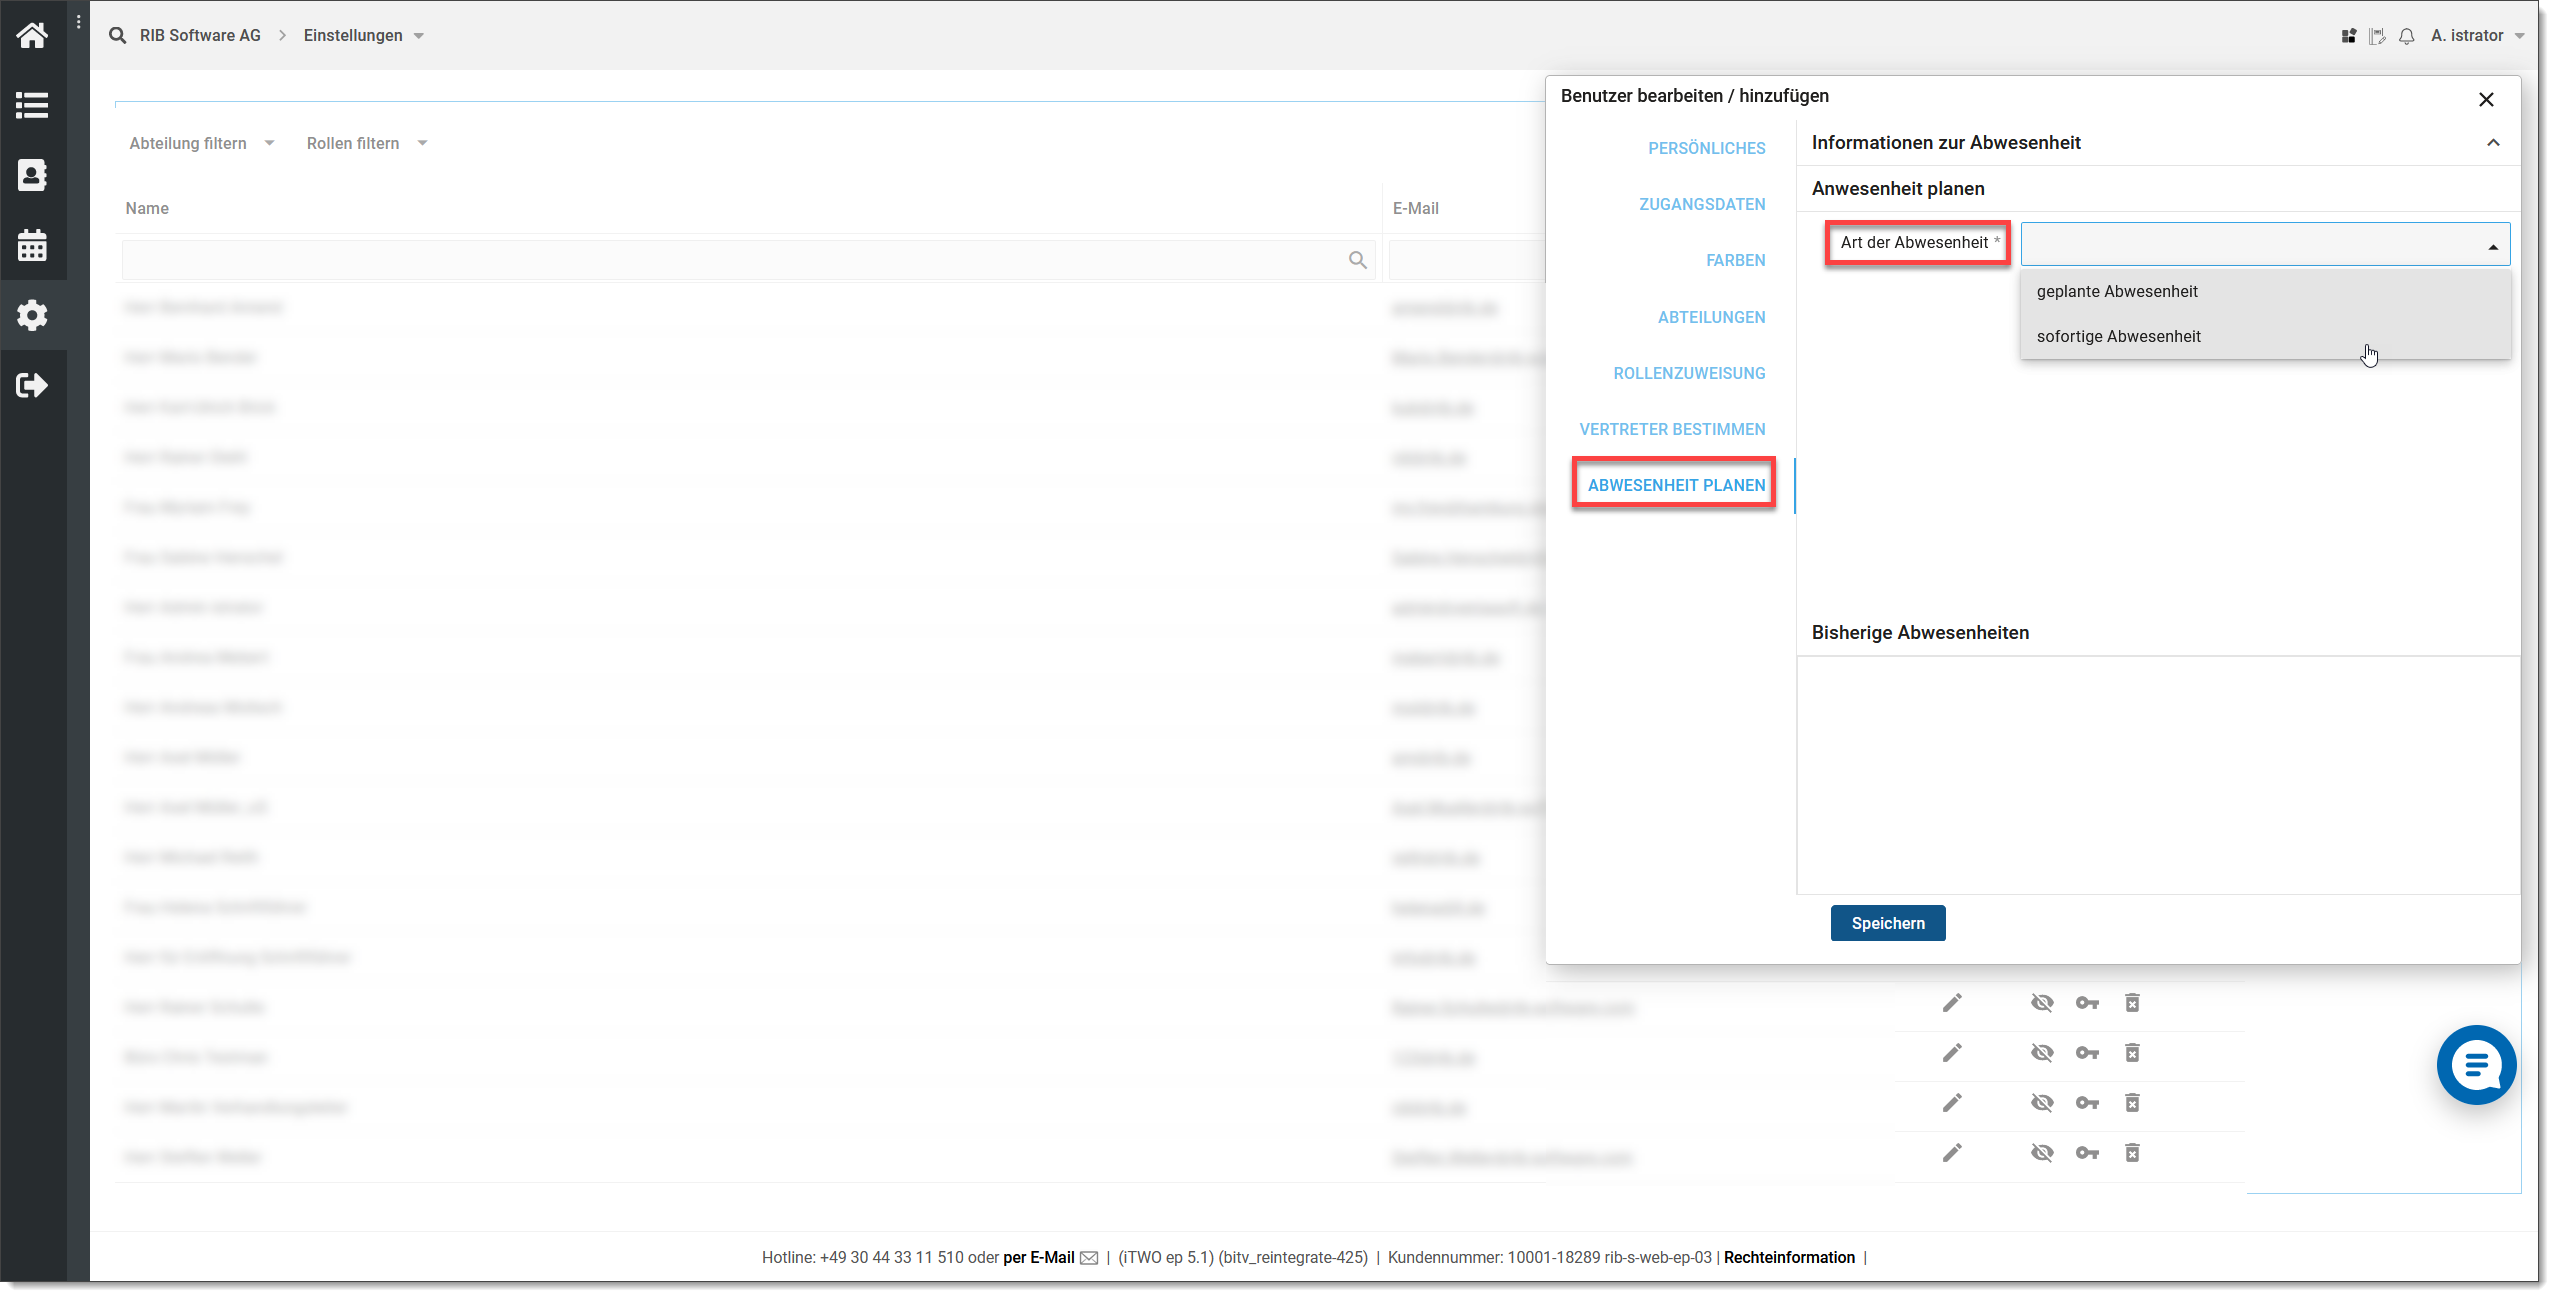Screen dimensions: 2554x1297
Task: Click pencil icon in second-to-last table row
Action: coord(1952,1103)
